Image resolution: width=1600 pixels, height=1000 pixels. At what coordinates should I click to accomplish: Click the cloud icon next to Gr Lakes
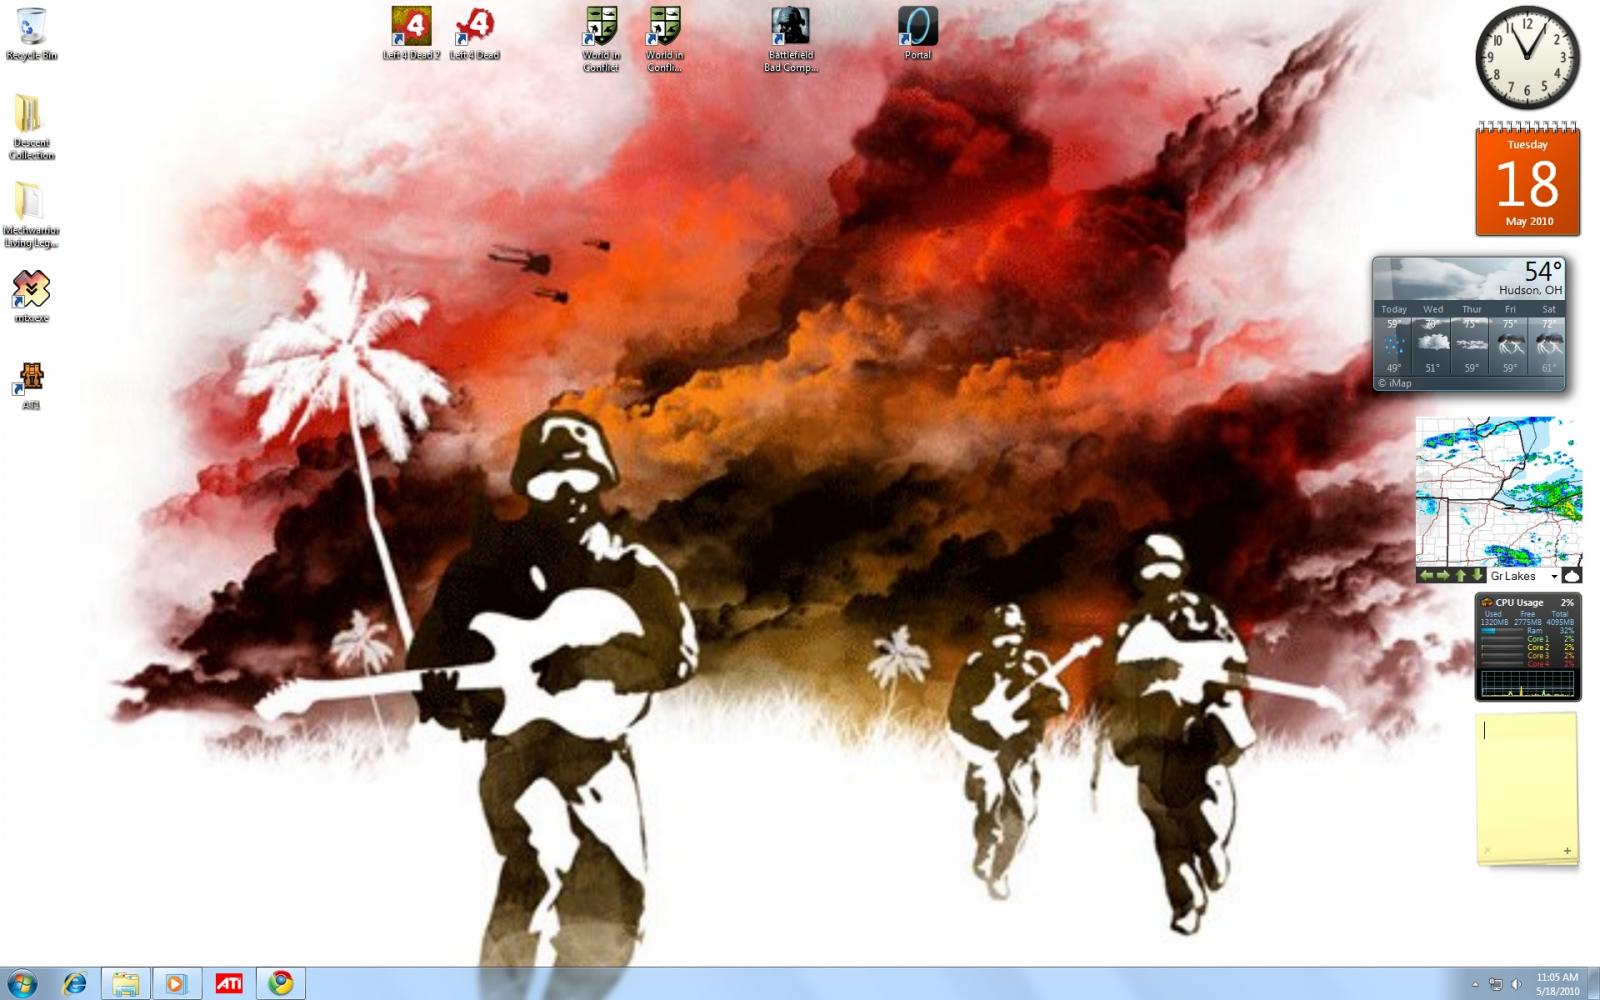[x=1572, y=576]
